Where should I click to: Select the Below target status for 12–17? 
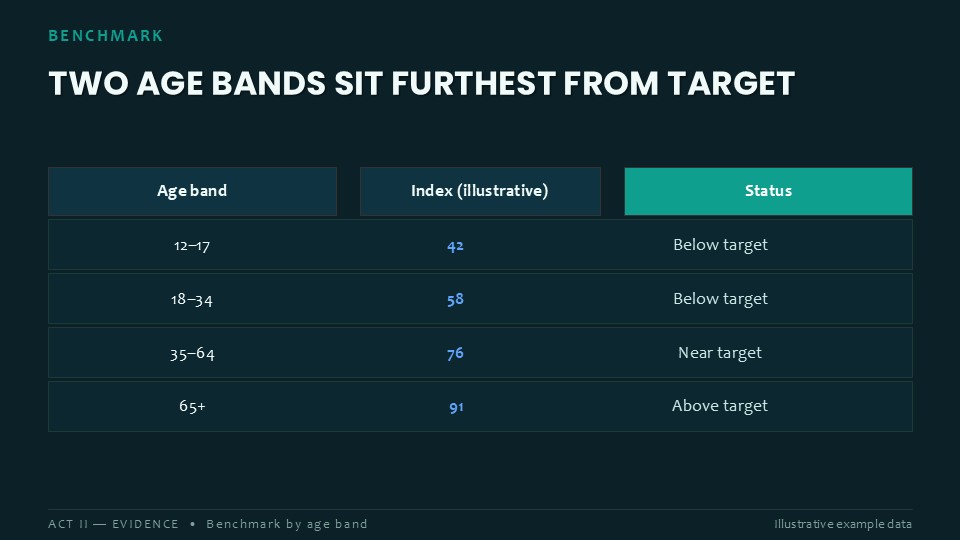click(x=720, y=245)
